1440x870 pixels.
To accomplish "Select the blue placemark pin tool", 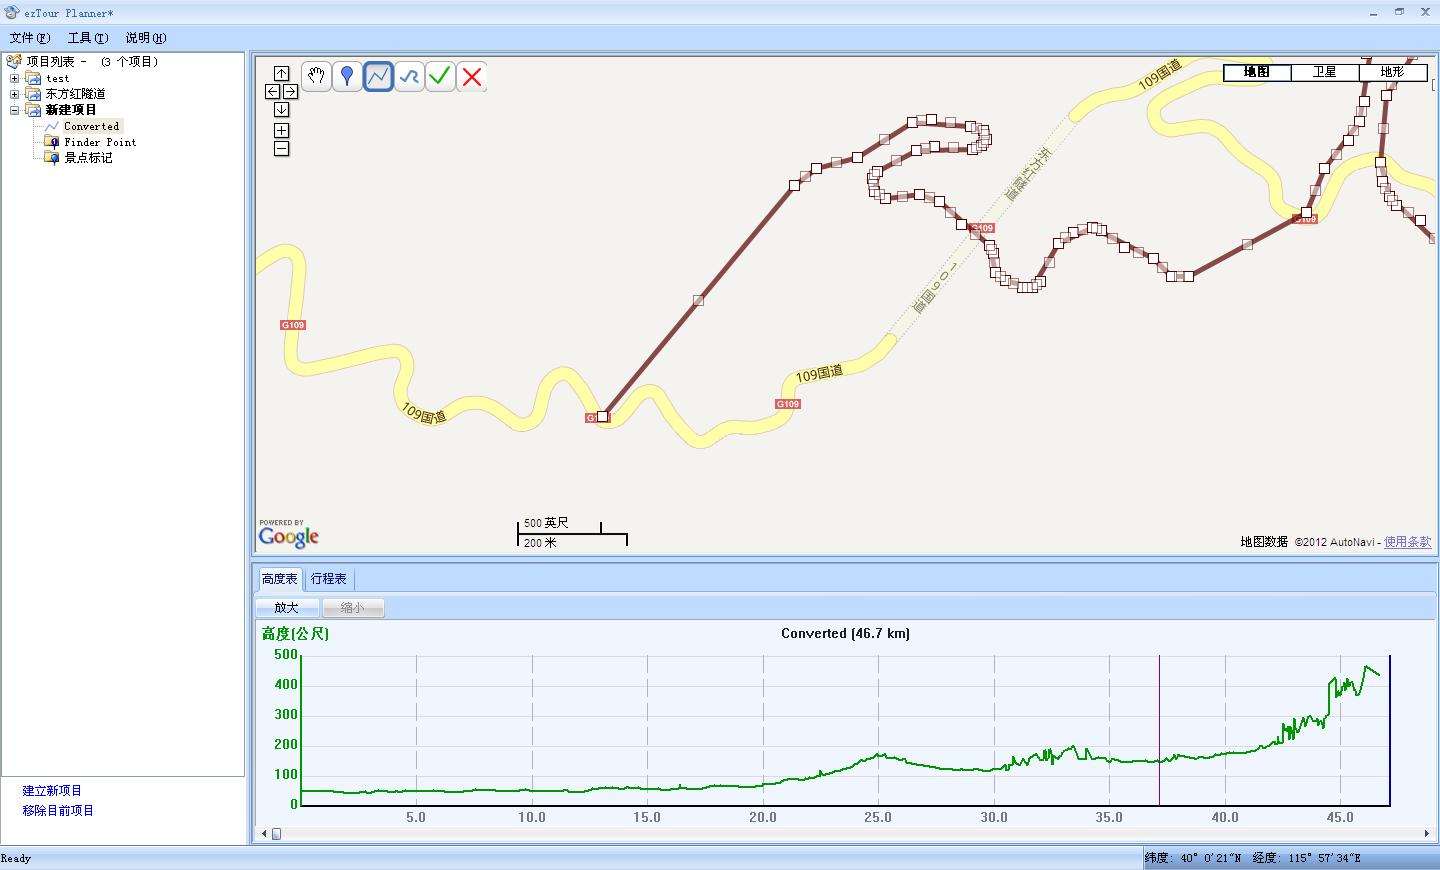I will tap(347, 76).
